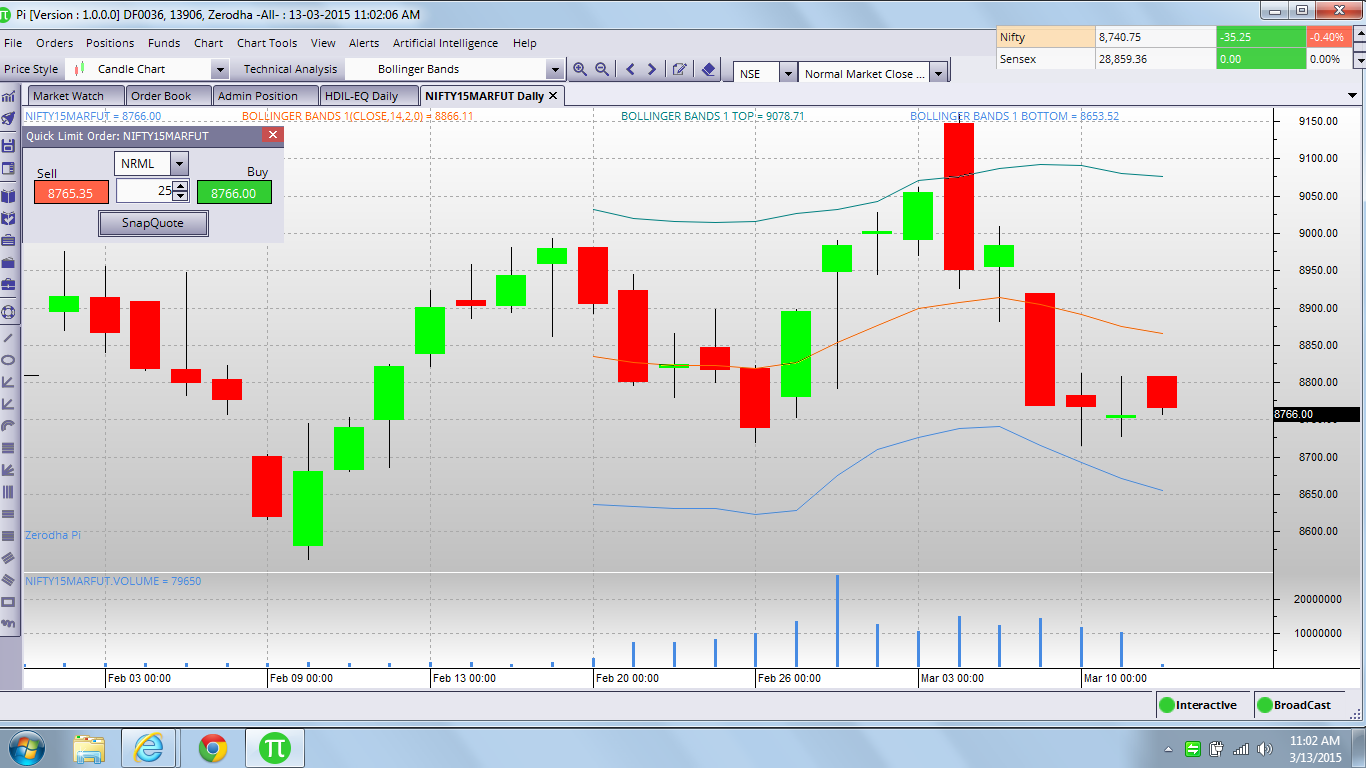This screenshot has height=768, width=1366.
Task: Open the Candle Chart price style dropdown
Action: point(220,69)
